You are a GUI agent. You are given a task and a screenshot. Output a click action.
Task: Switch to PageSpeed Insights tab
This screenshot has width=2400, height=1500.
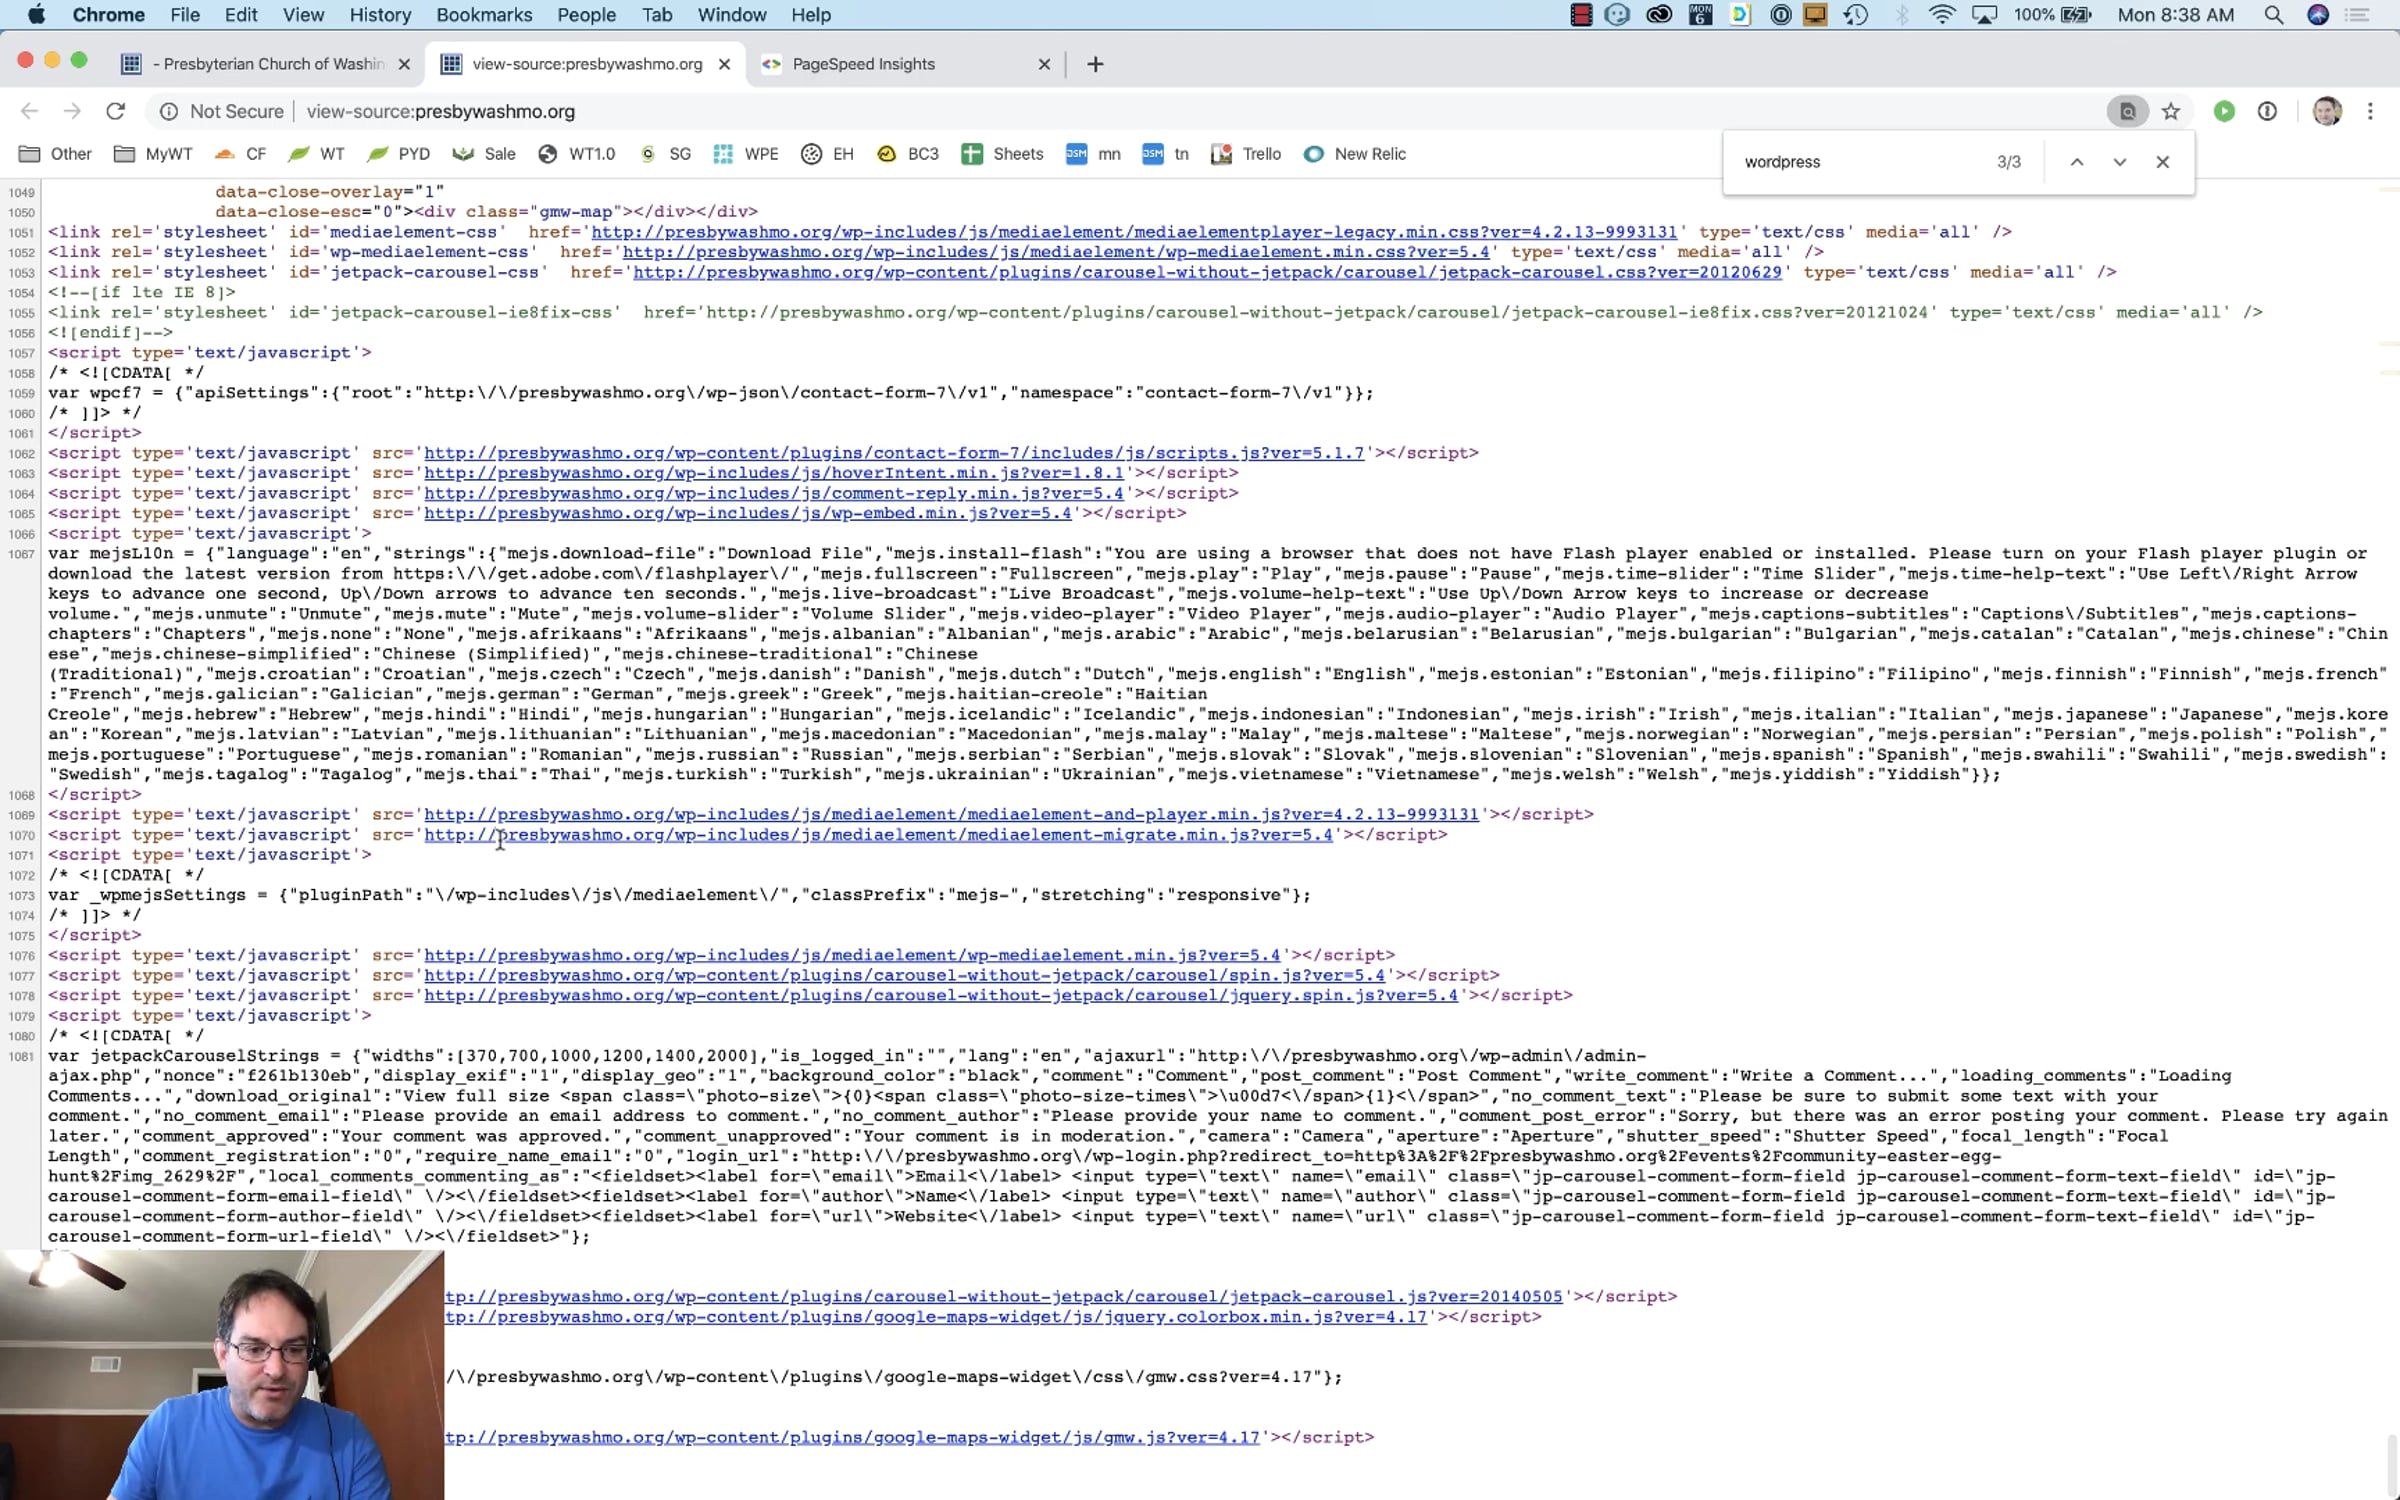(x=863, y=64)
